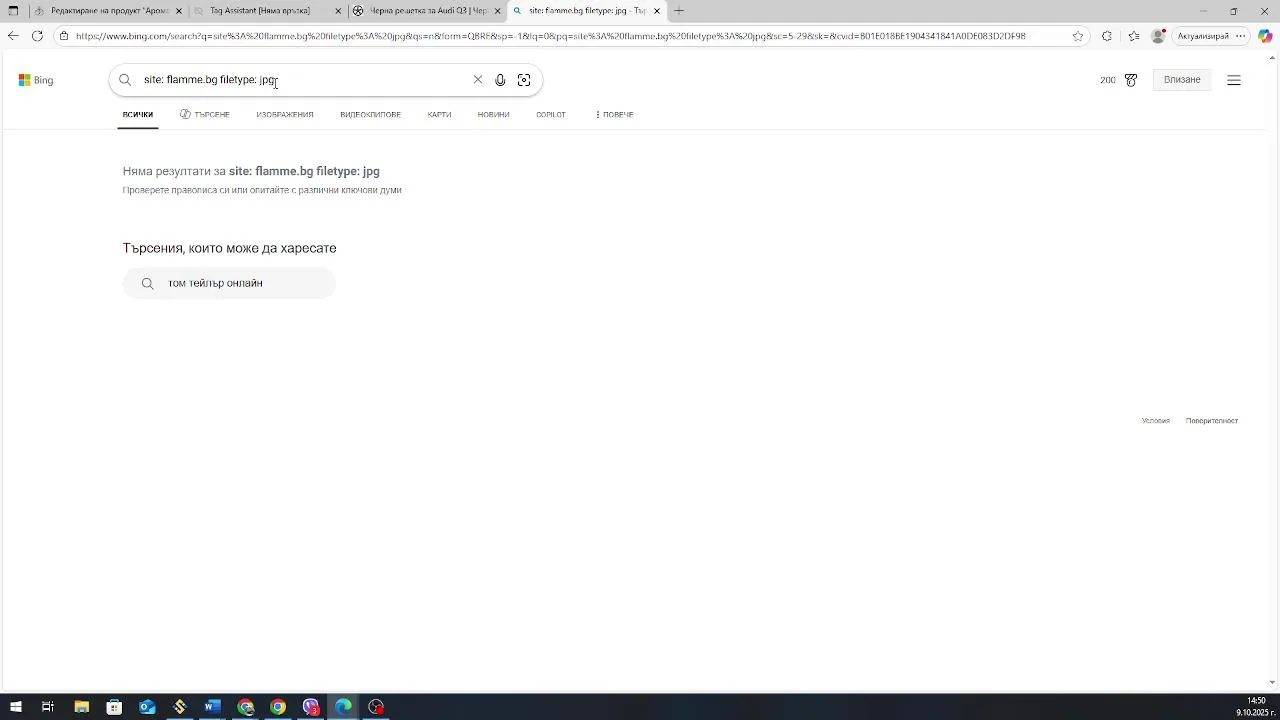
Task: Select the КАРТИ search tab
Action: pyautogui.click(x=439, y=115)
